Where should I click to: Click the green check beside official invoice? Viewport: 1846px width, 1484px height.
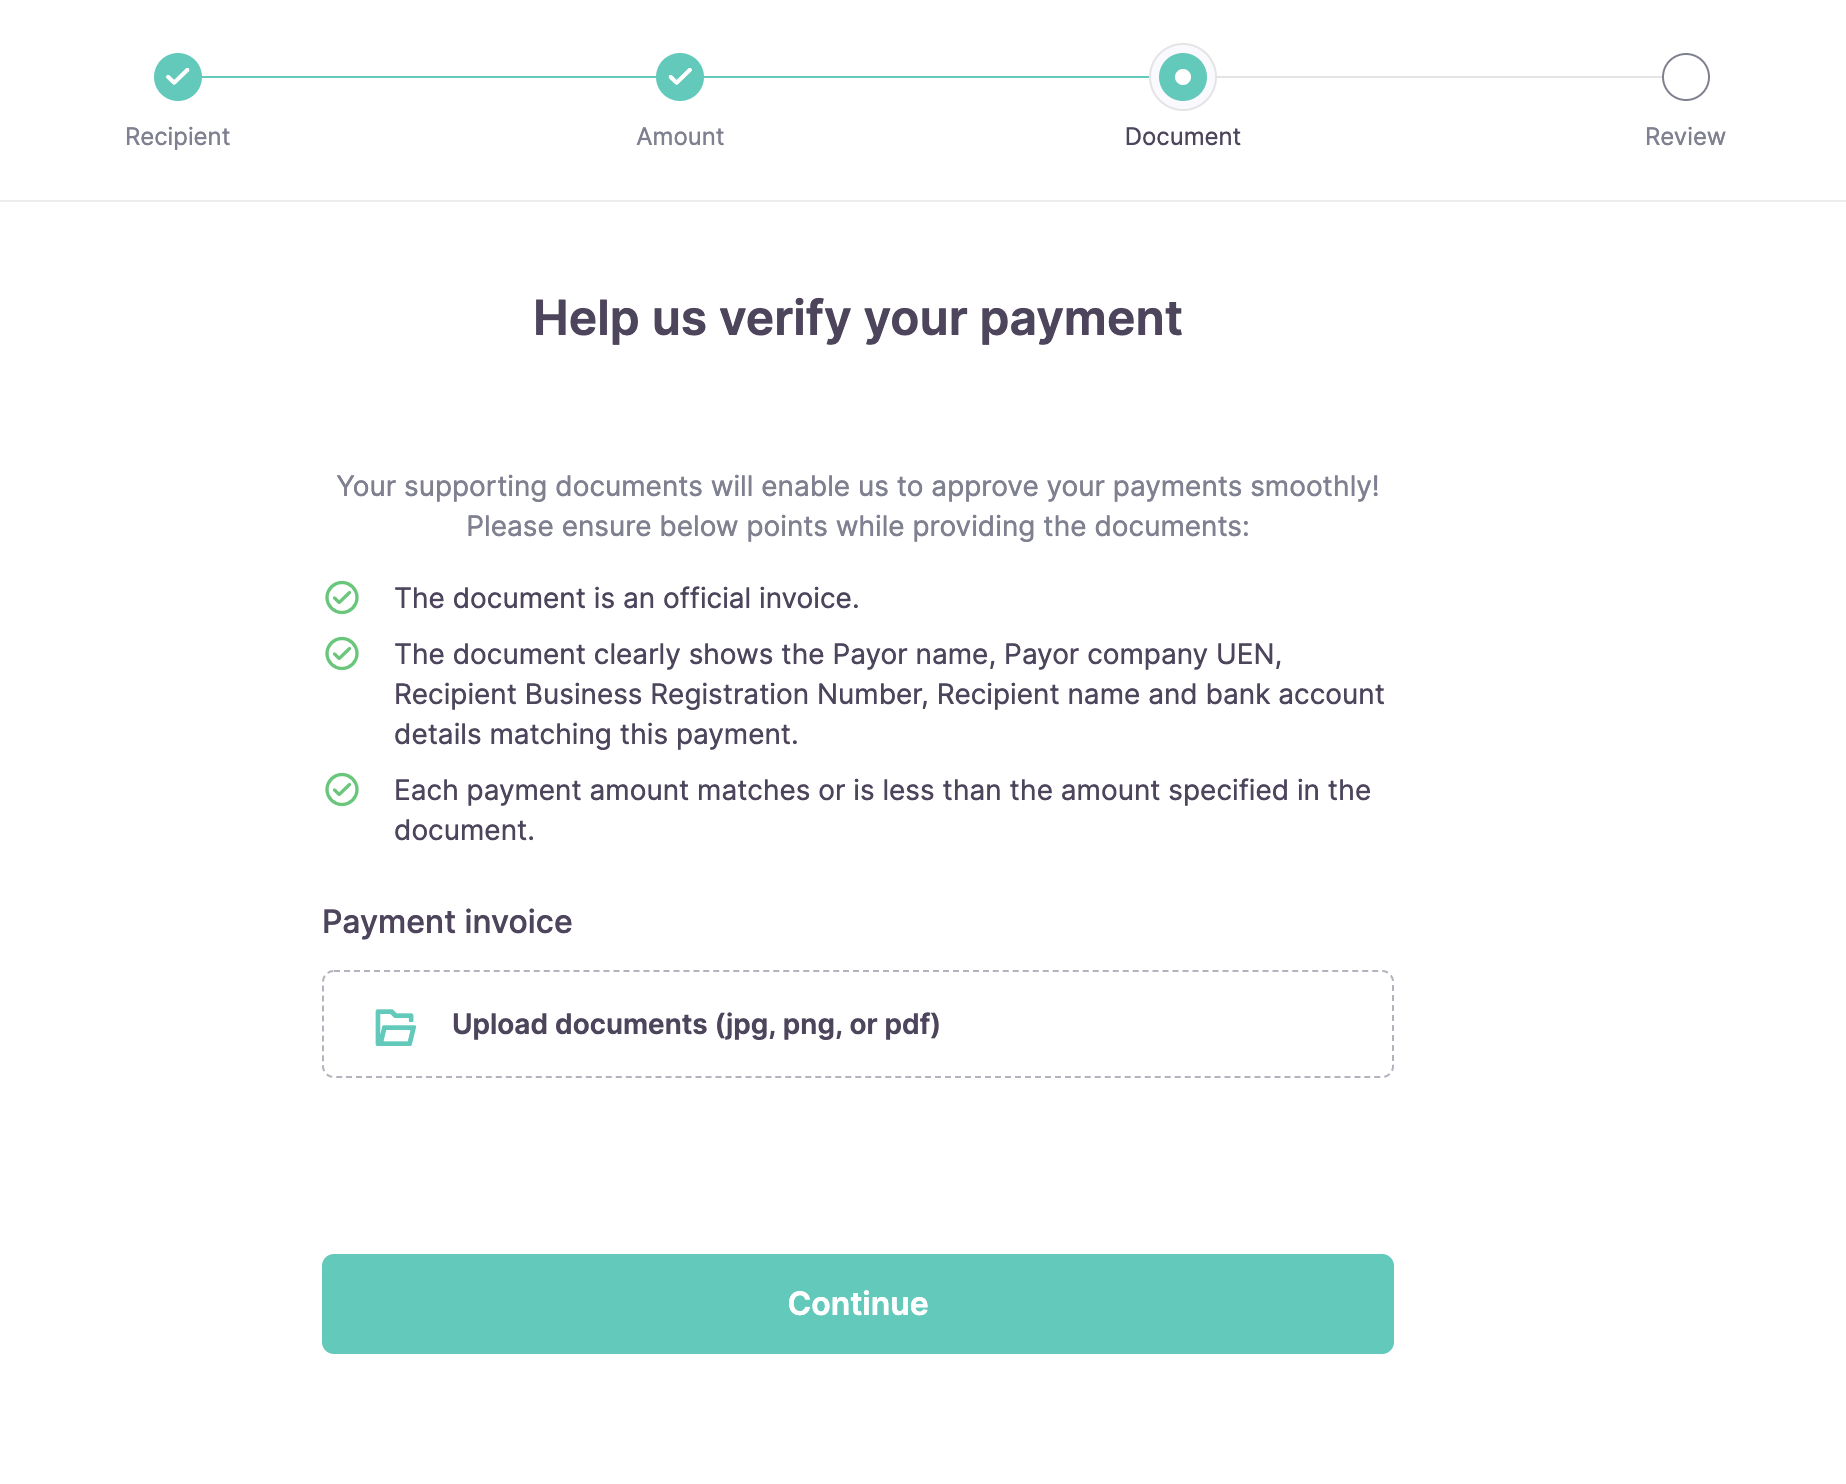click(x=342, y=598)
